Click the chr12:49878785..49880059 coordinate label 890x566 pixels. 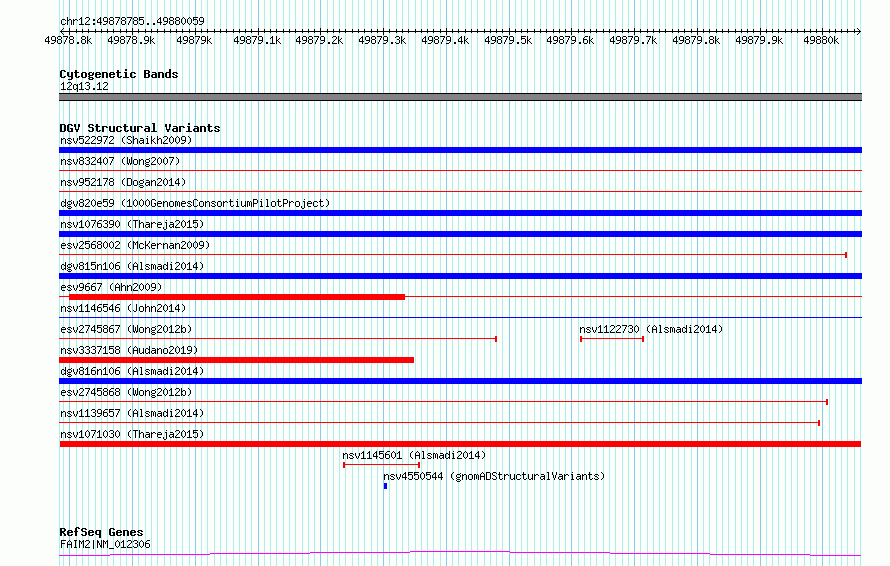pos(132,21)
